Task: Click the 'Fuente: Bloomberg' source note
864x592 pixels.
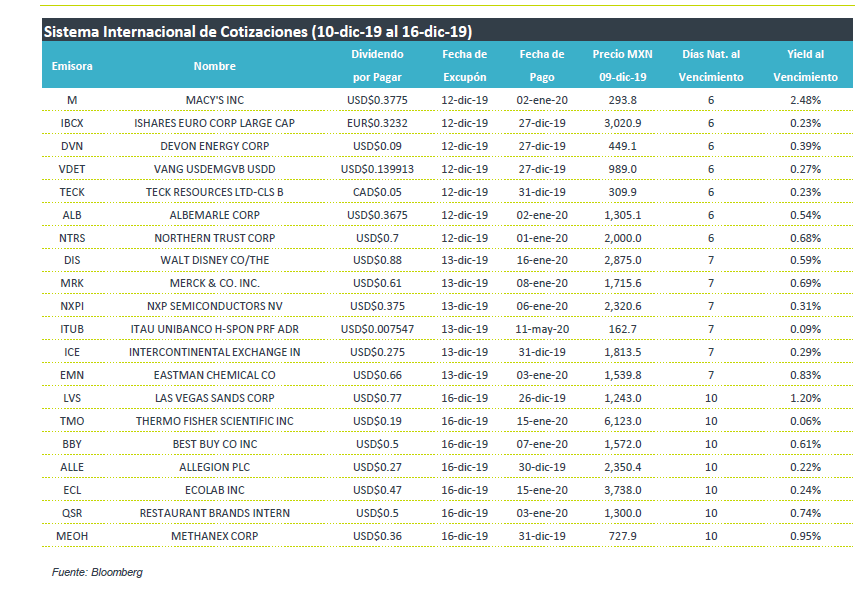Action: click(98, 573)
